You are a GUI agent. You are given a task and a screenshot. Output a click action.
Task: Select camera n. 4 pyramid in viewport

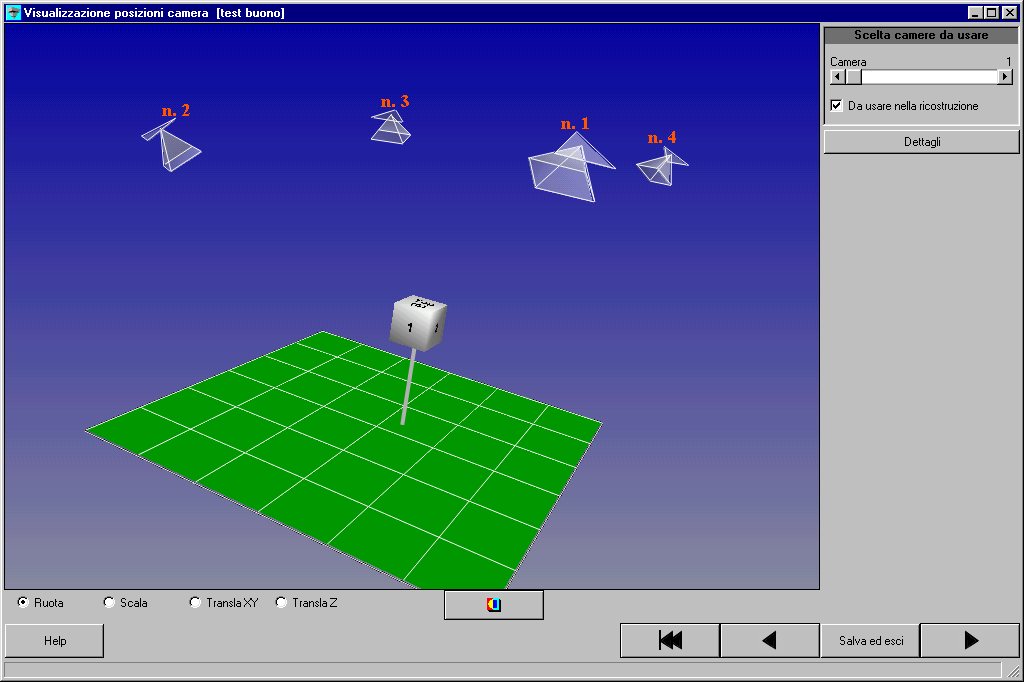(x=660, y=167)
